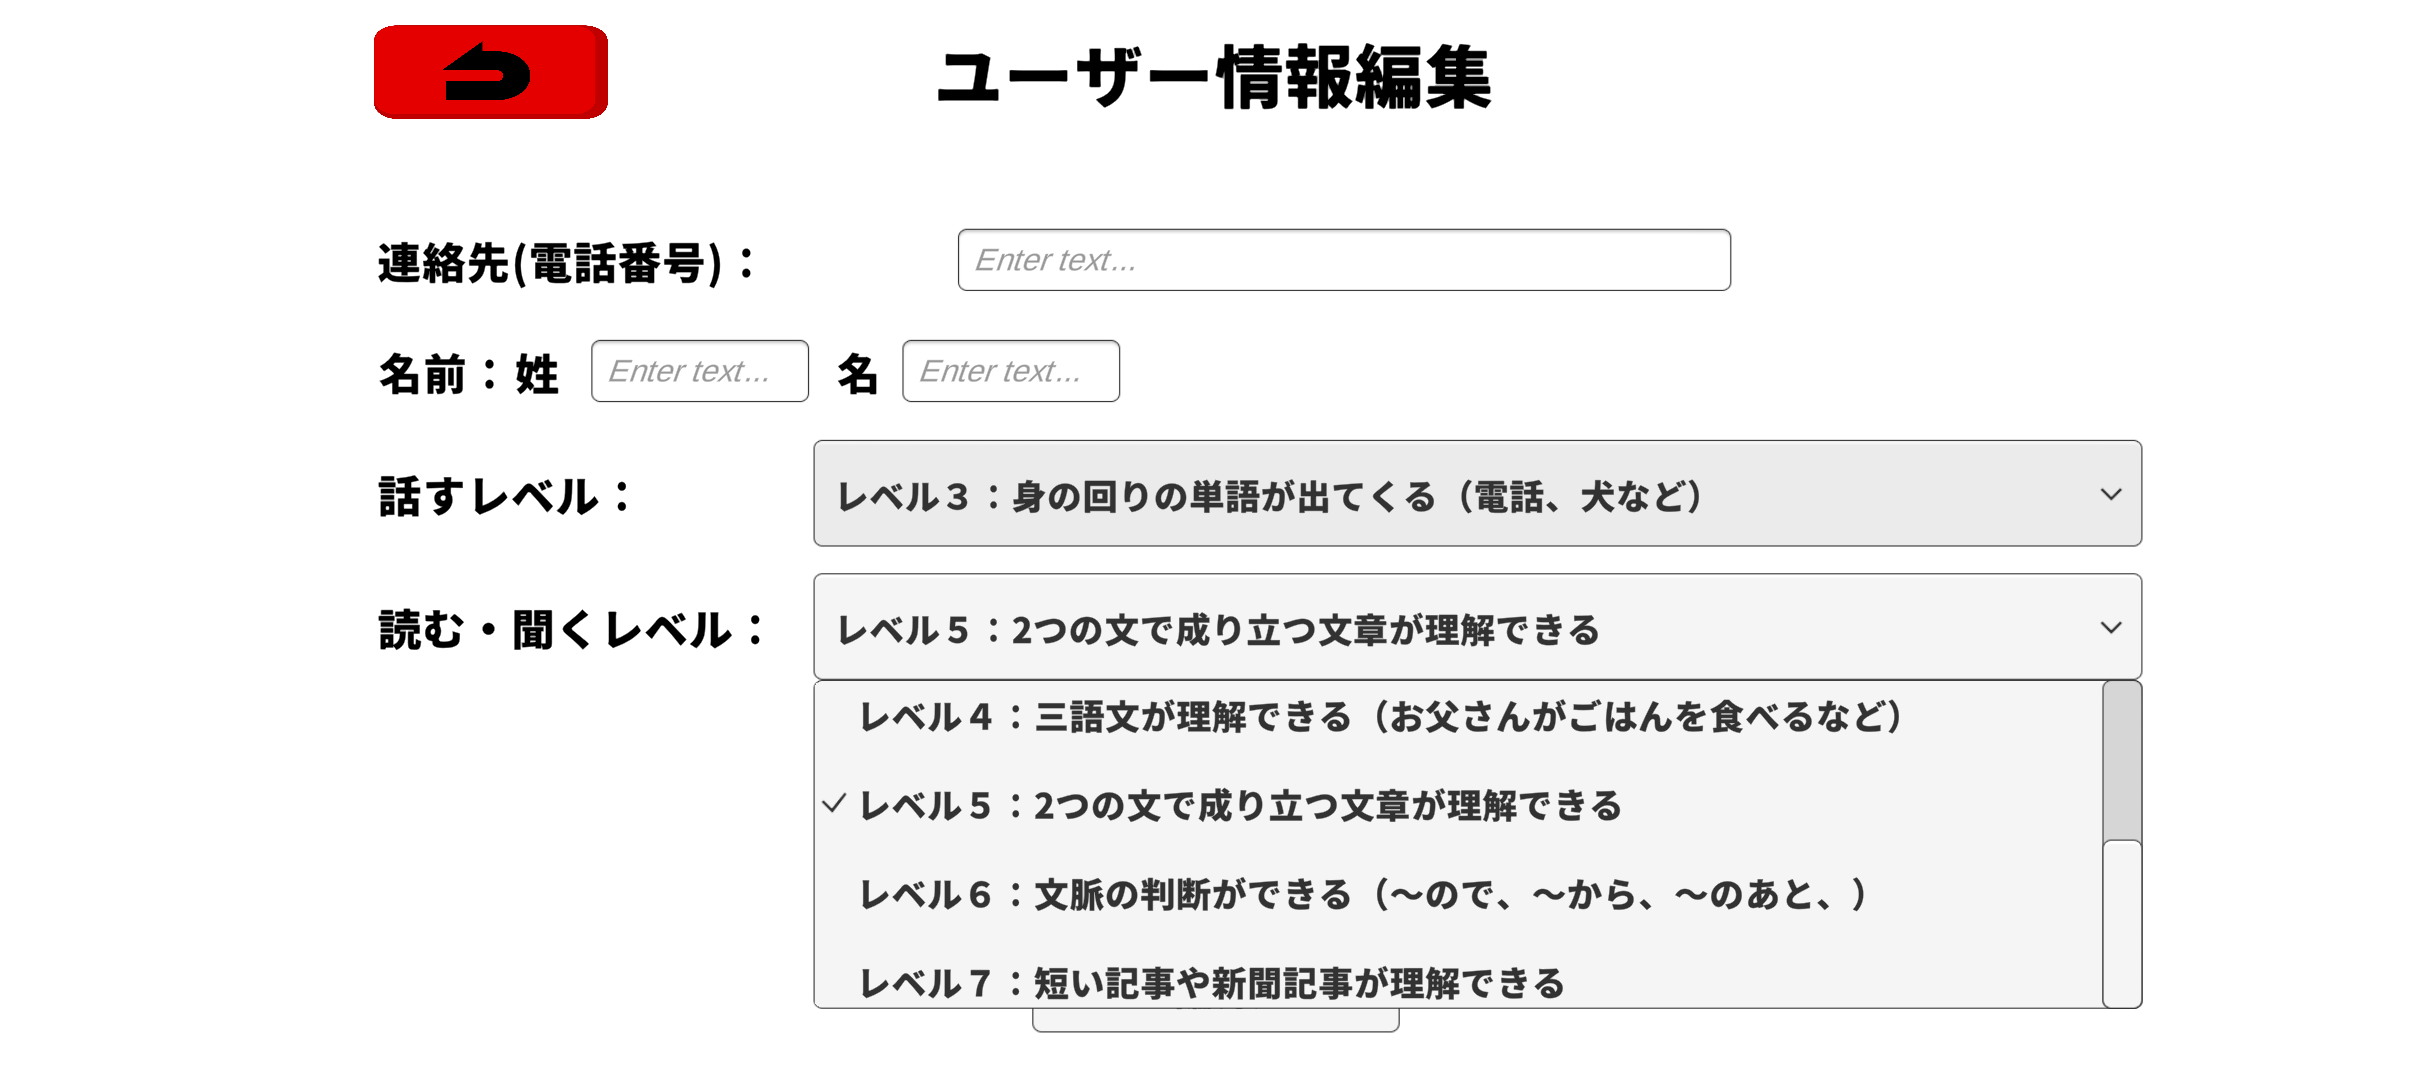Select the checked レベル5 option in list
2432x1080 pixels.
pos(1240,806)
